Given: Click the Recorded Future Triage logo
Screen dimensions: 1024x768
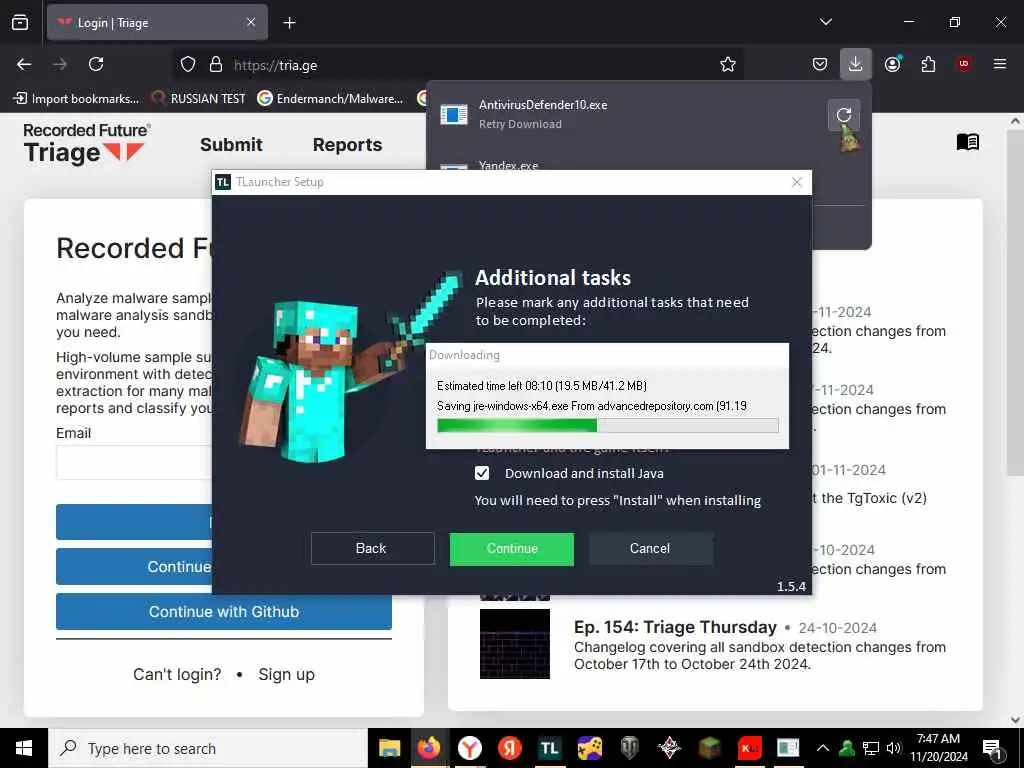Looking at the screenshot, I should tap(86, 143).
